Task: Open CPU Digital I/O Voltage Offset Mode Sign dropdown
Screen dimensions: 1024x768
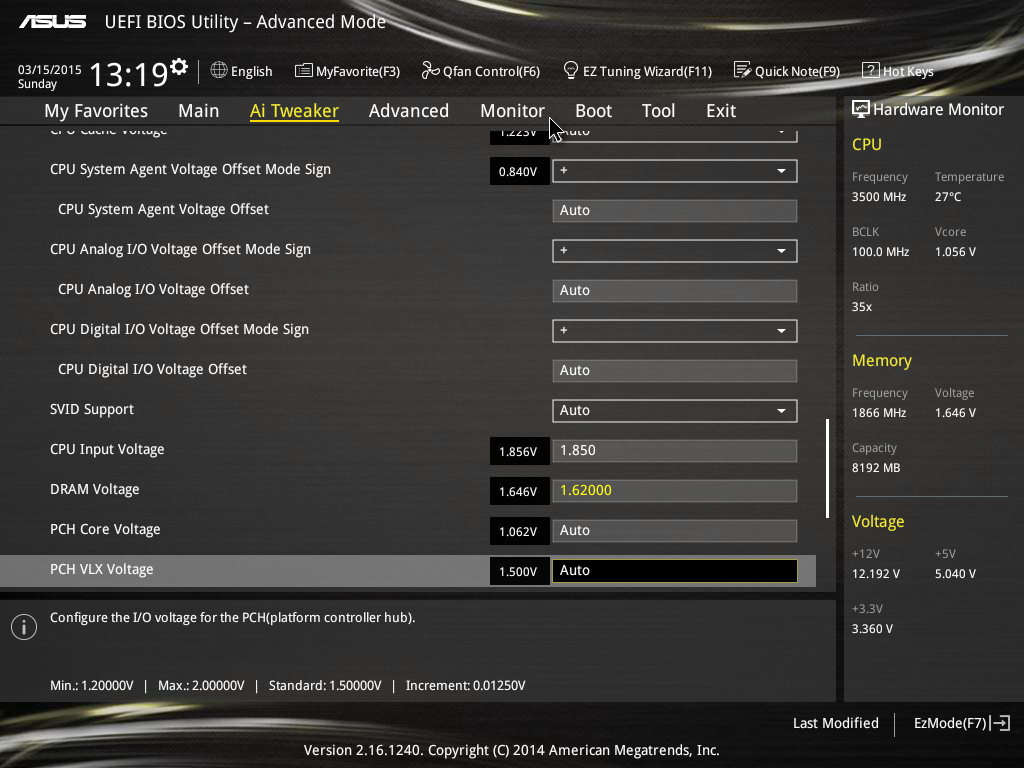Action: pyautogui.click(x=675, y=330)
